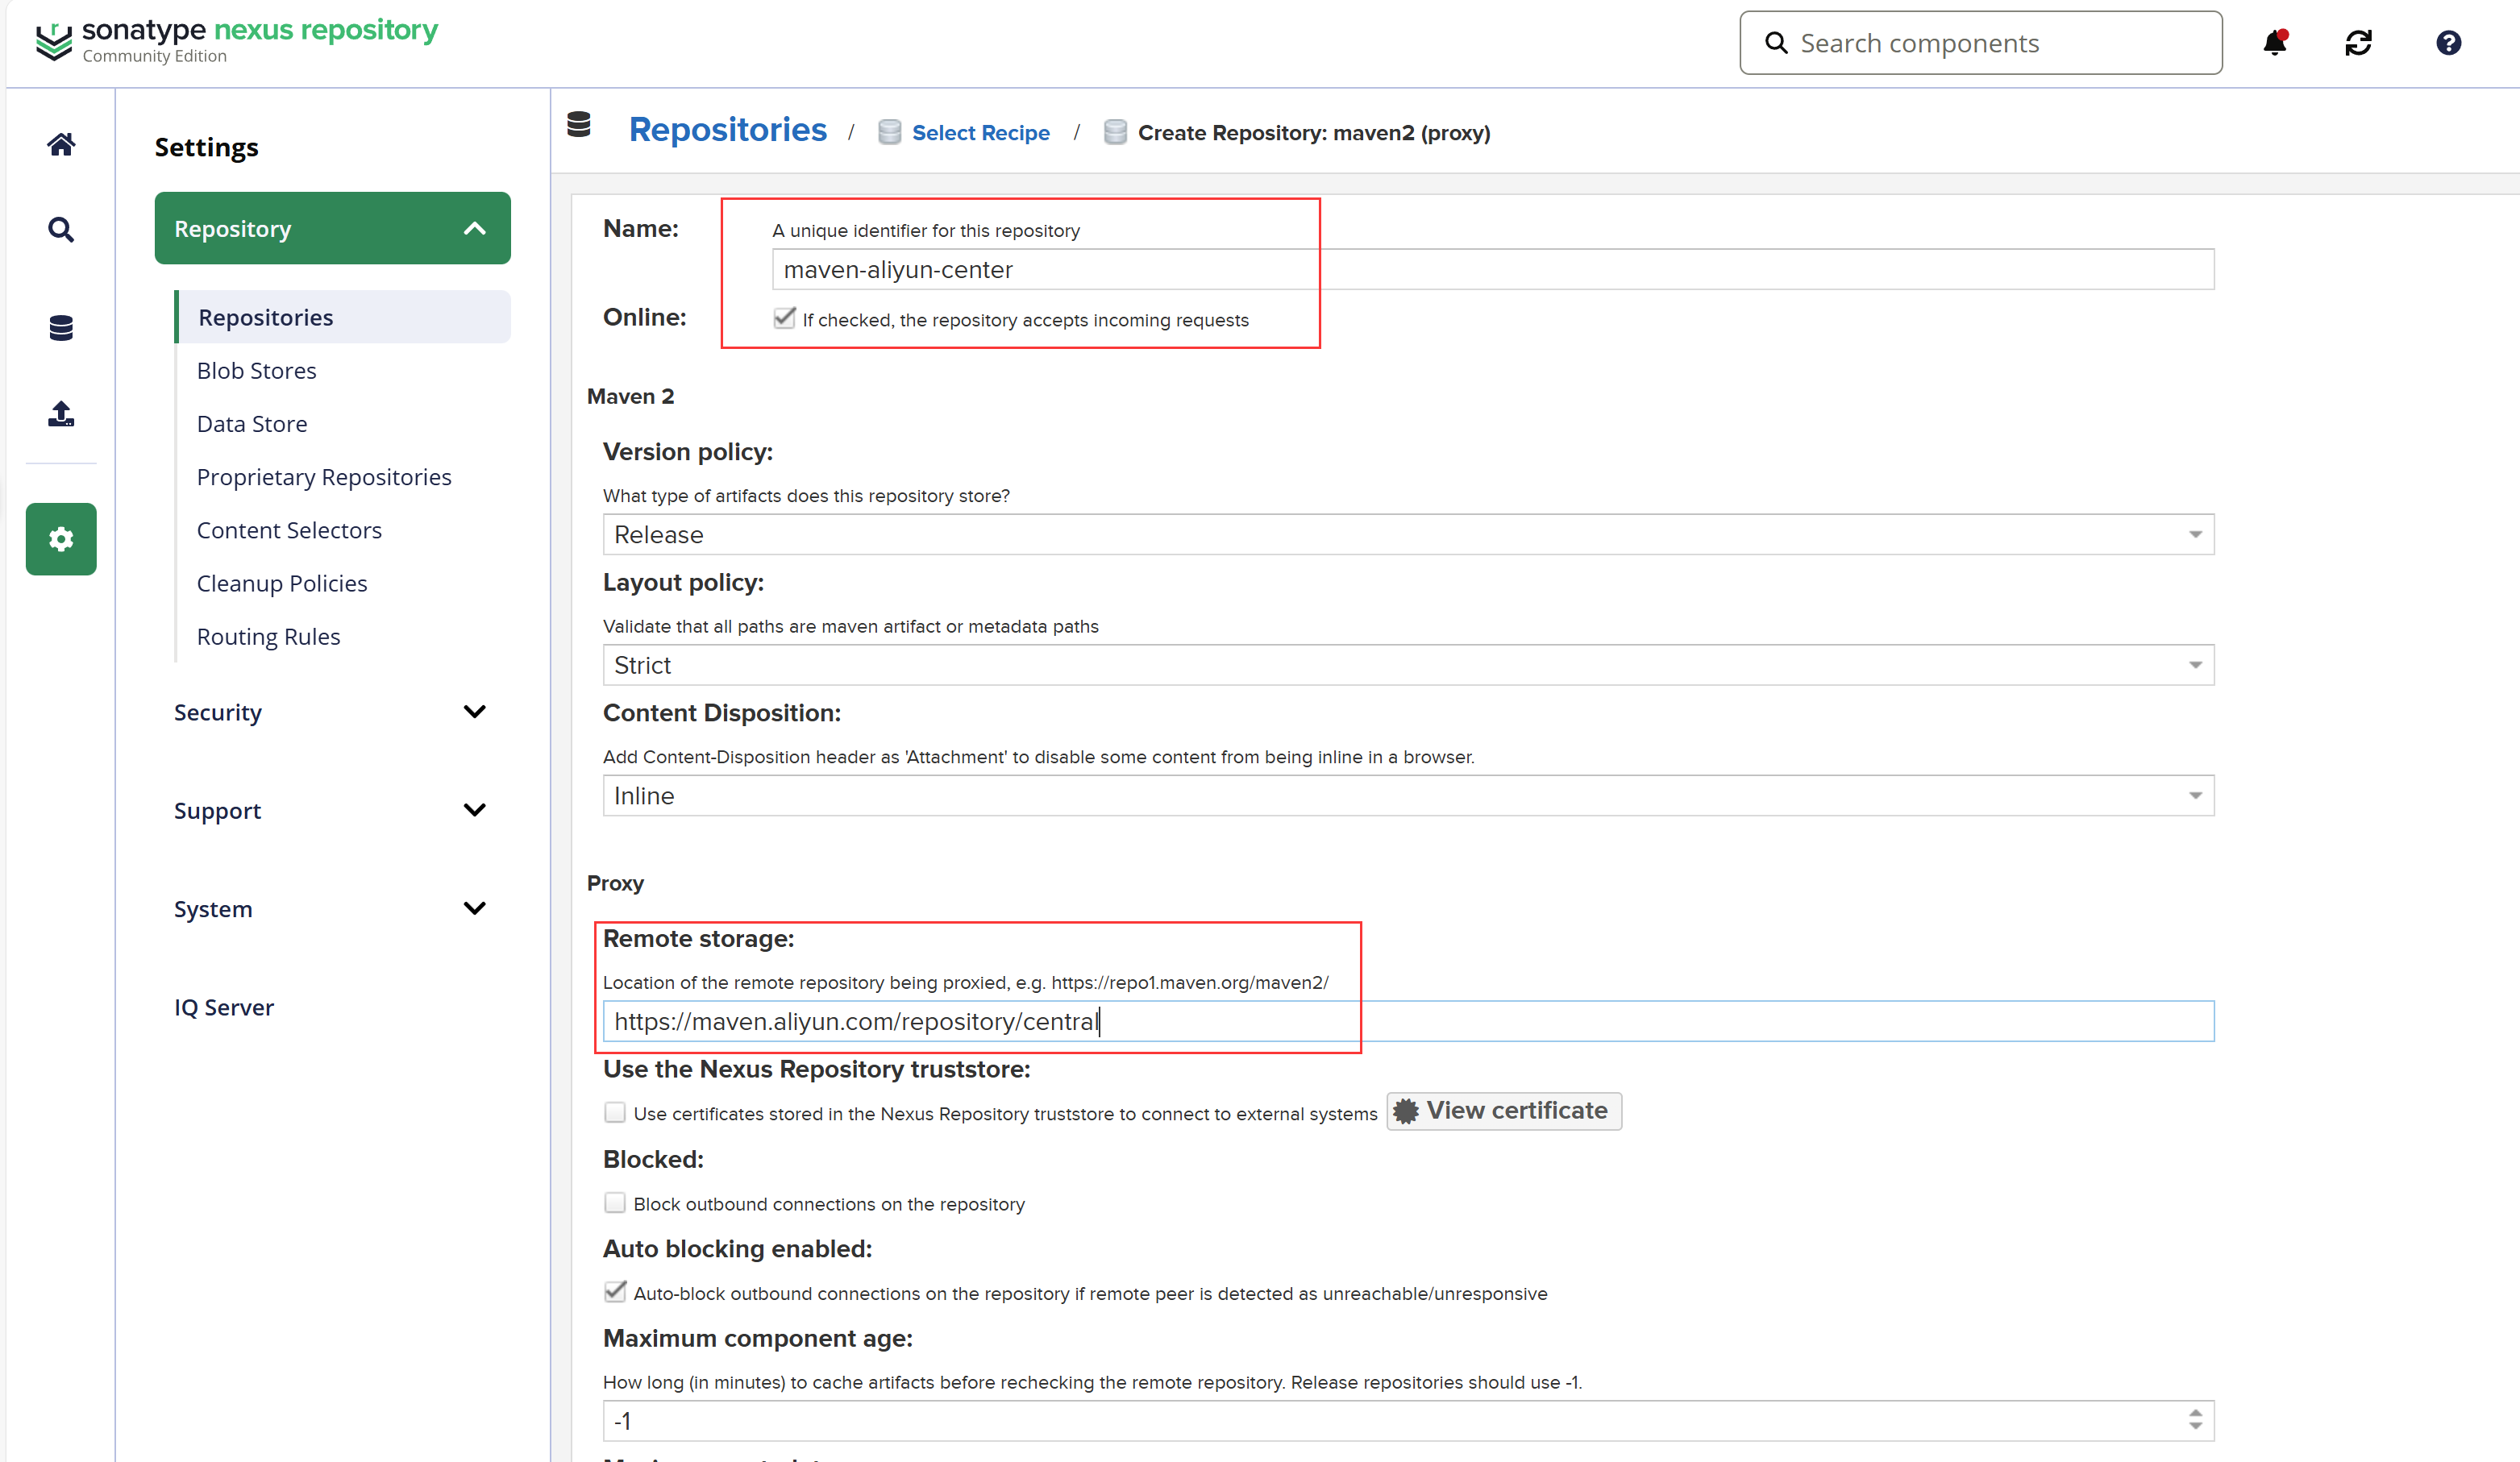Viewport: 2520px width, 1462px height.
Task: Click the home icon in left rail
Action: click(61, 145)
